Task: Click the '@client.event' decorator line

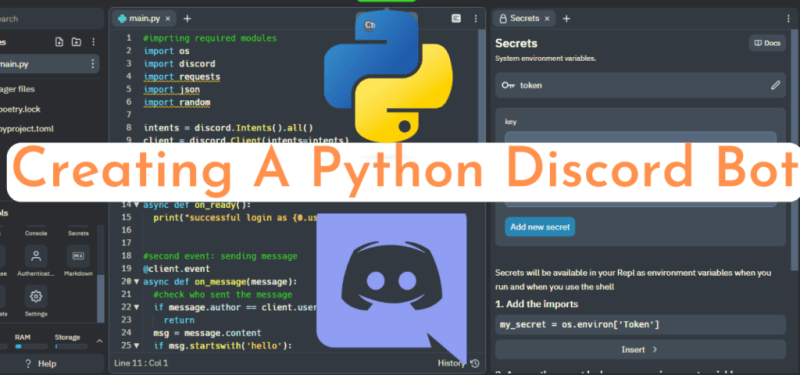Action: click(x=177, y=269)
